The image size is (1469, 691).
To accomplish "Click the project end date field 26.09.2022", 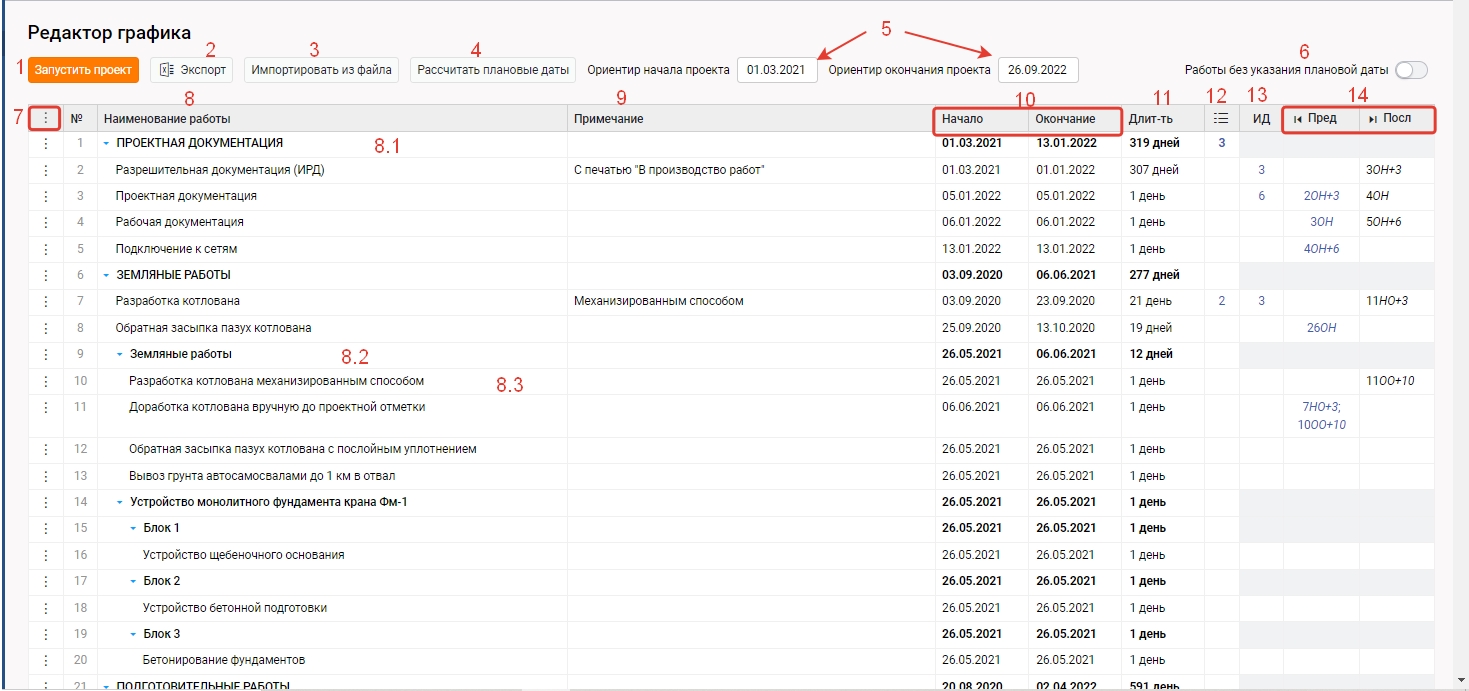I will coord(1037,70).
